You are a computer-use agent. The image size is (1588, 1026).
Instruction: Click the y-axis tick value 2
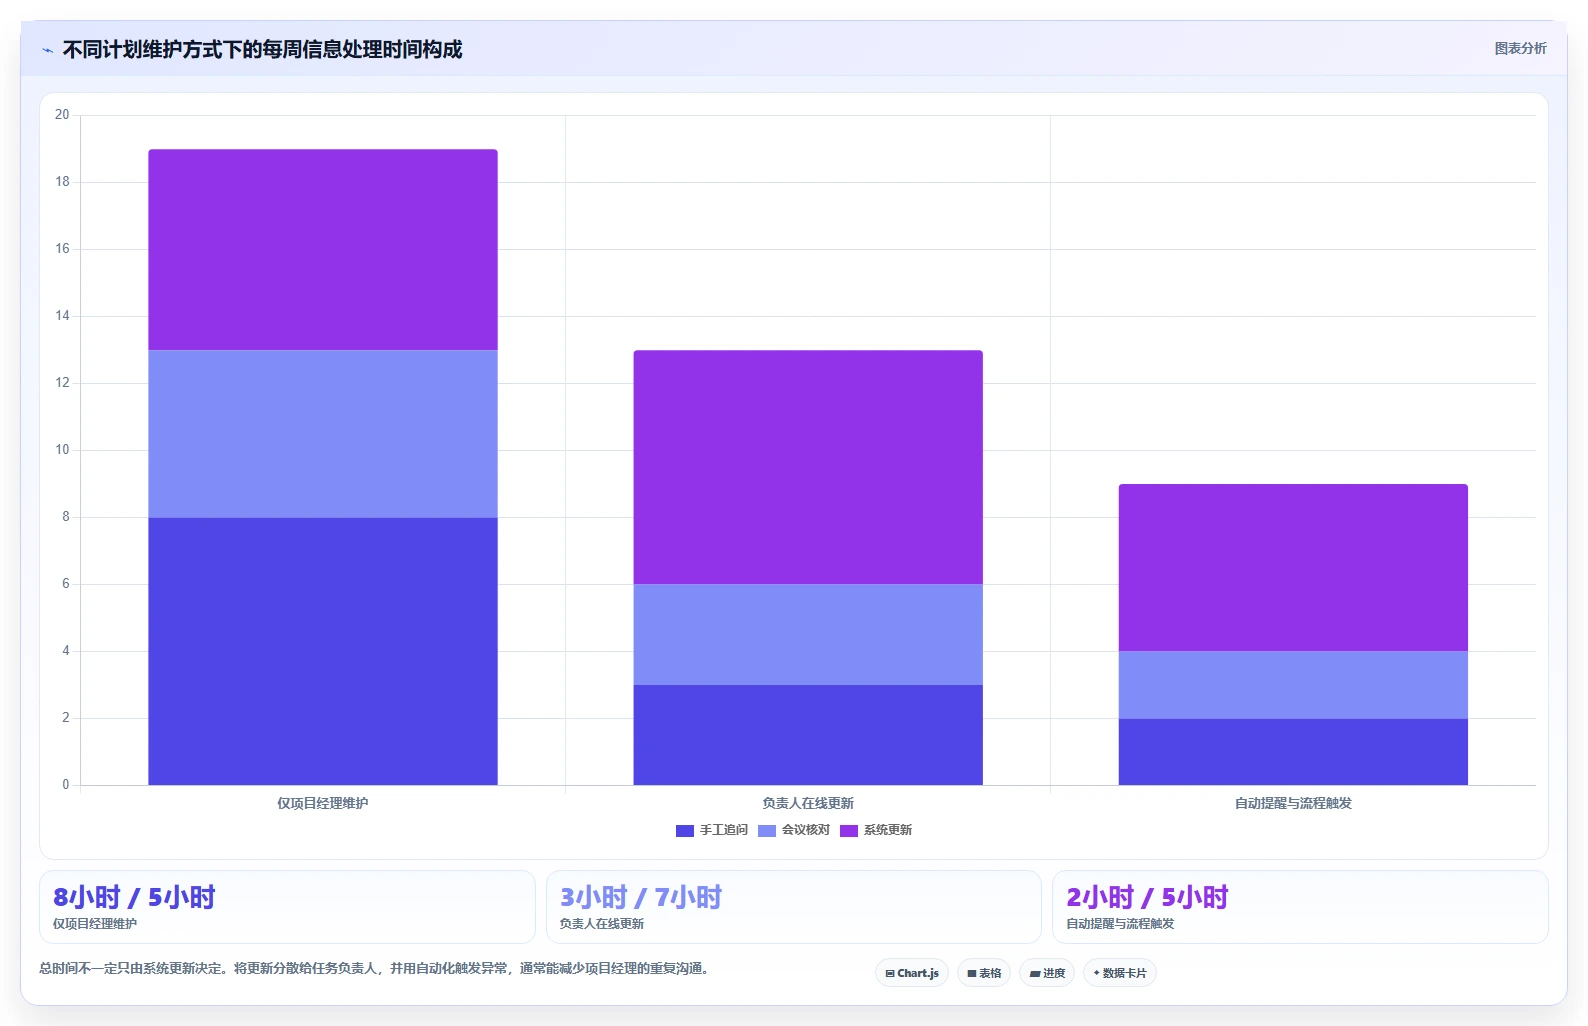(66, 718)
